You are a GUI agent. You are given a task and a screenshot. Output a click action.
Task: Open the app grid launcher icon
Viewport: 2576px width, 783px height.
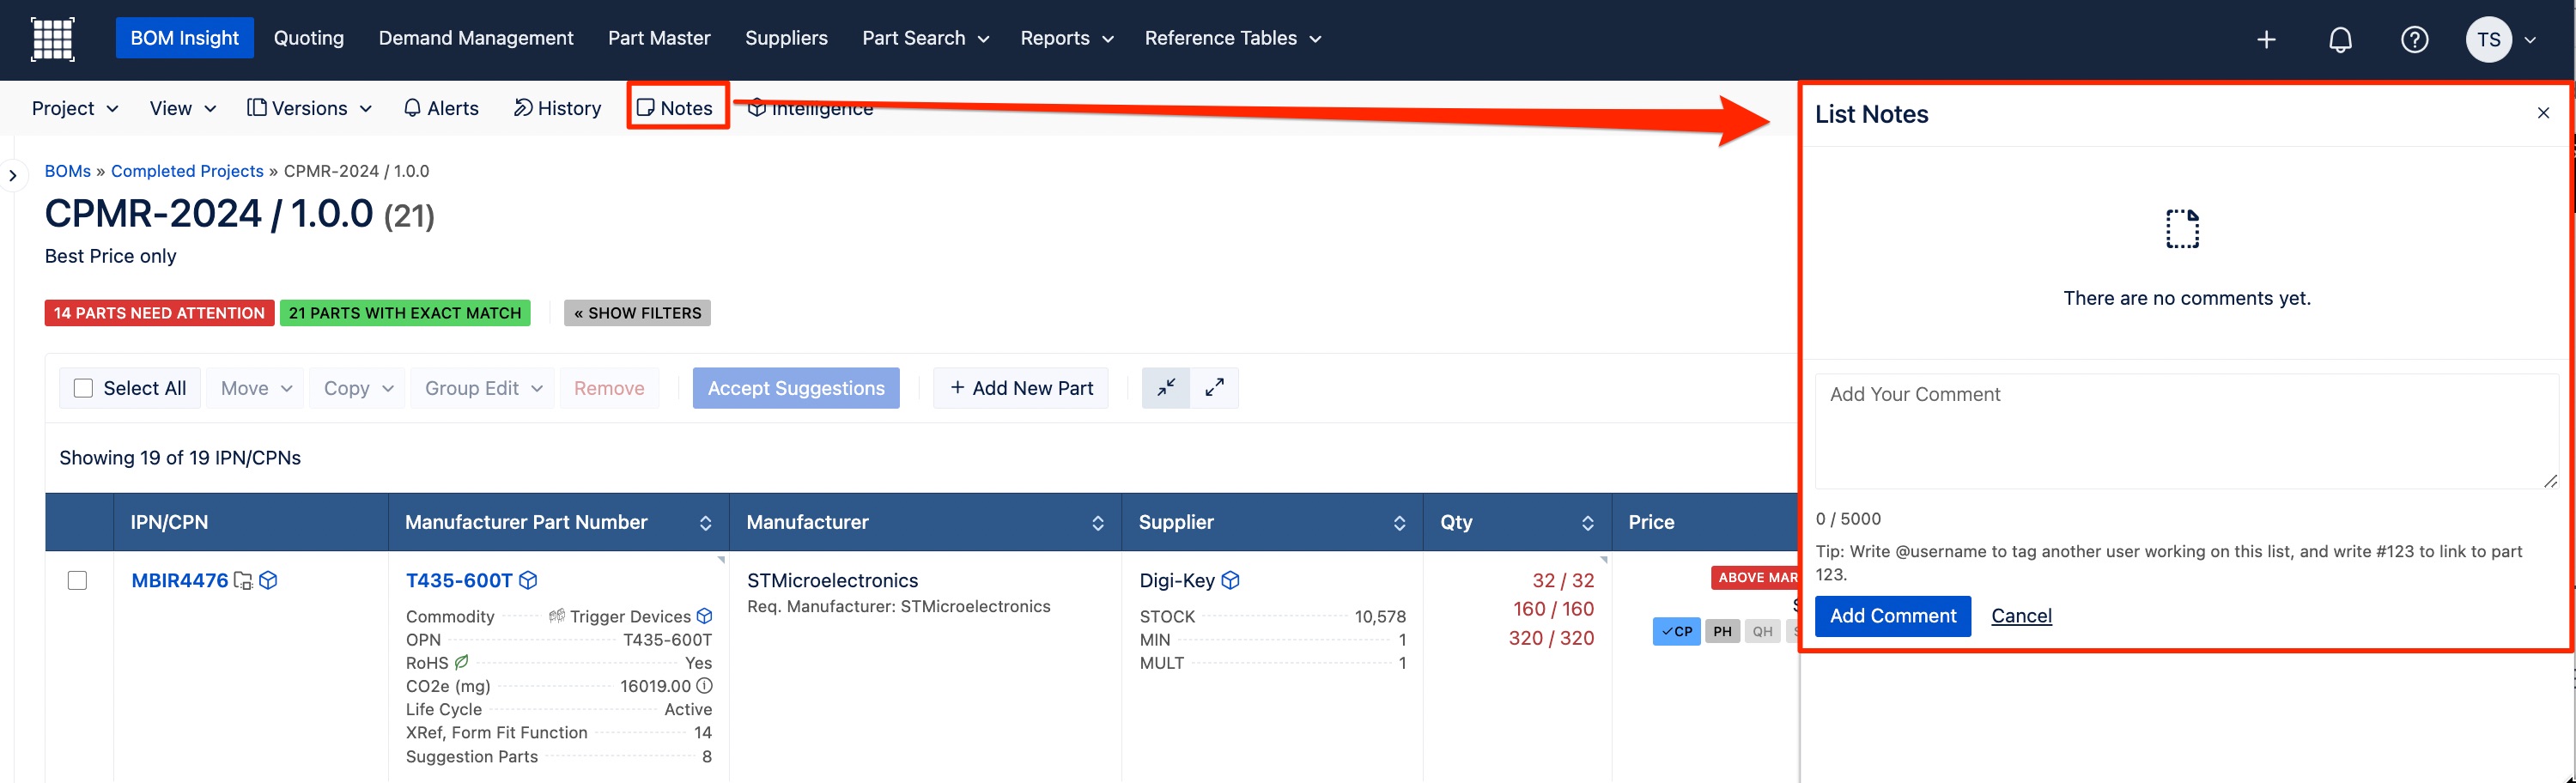point(53,39)
